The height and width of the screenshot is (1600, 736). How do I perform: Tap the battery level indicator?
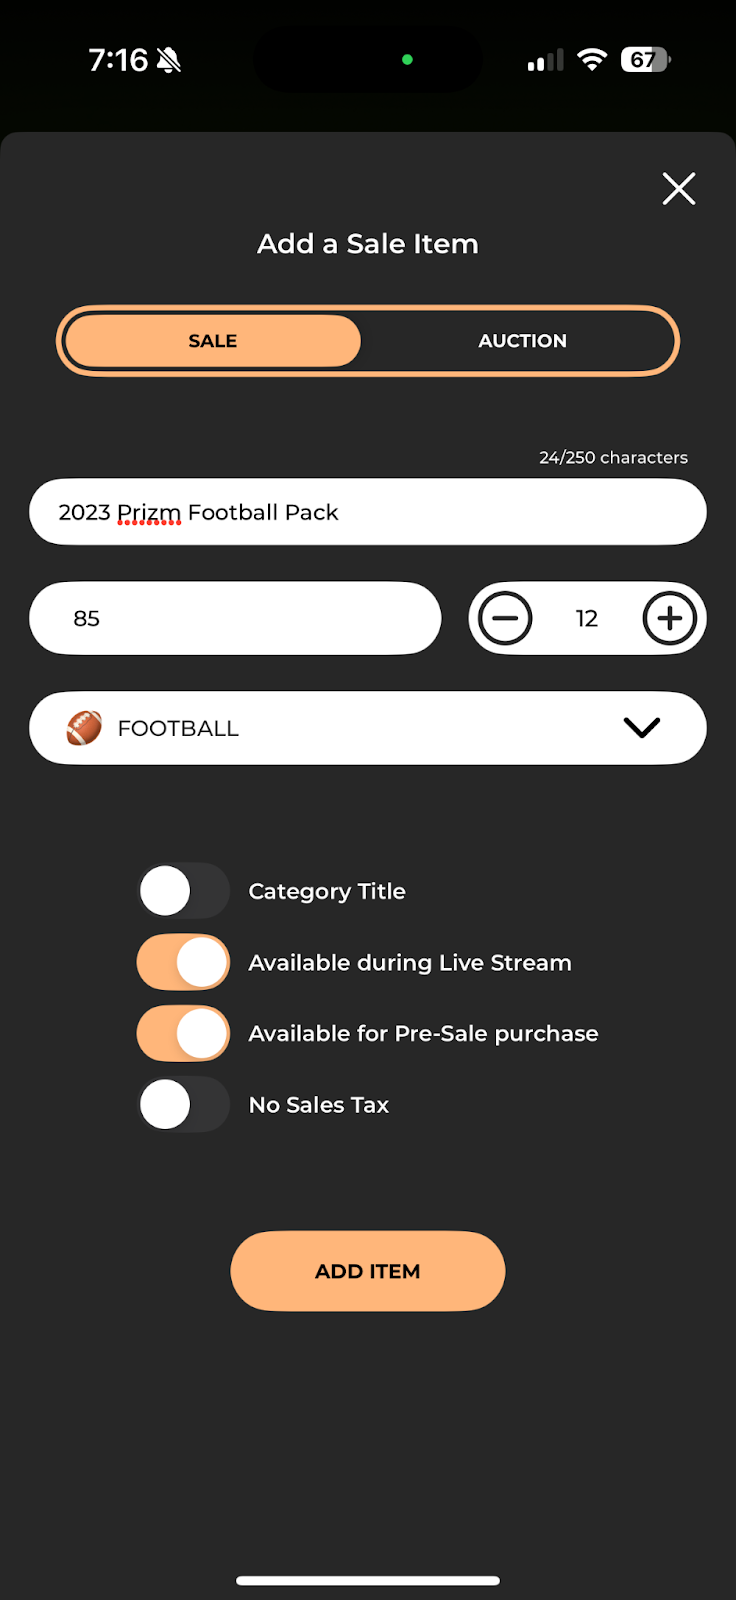[645, 60]
